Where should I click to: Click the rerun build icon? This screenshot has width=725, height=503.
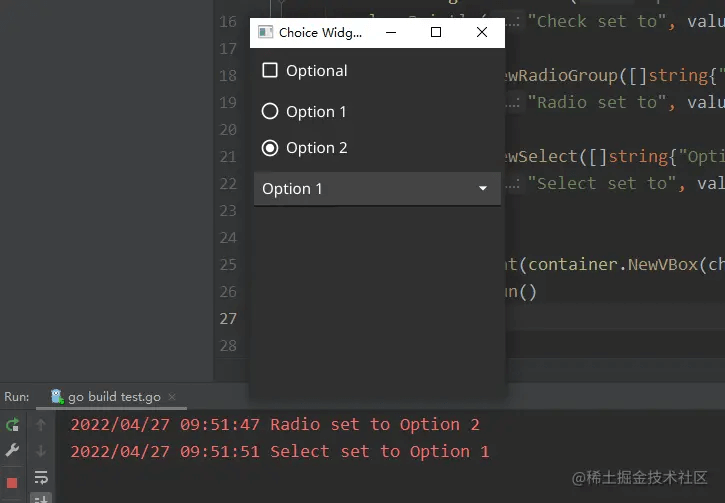click(13, 425)
